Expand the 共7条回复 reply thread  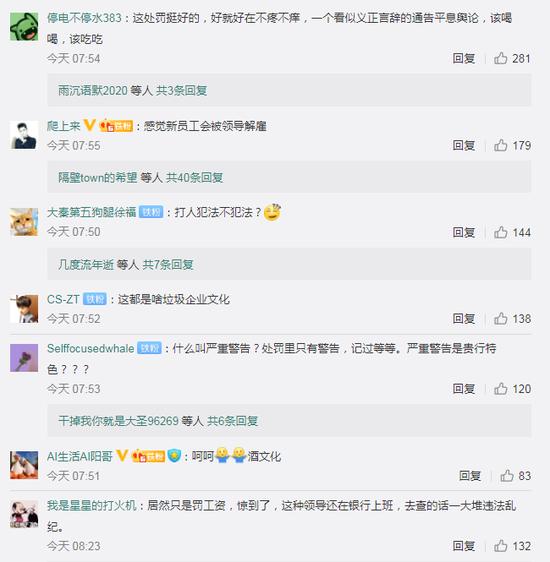[168, 265]
